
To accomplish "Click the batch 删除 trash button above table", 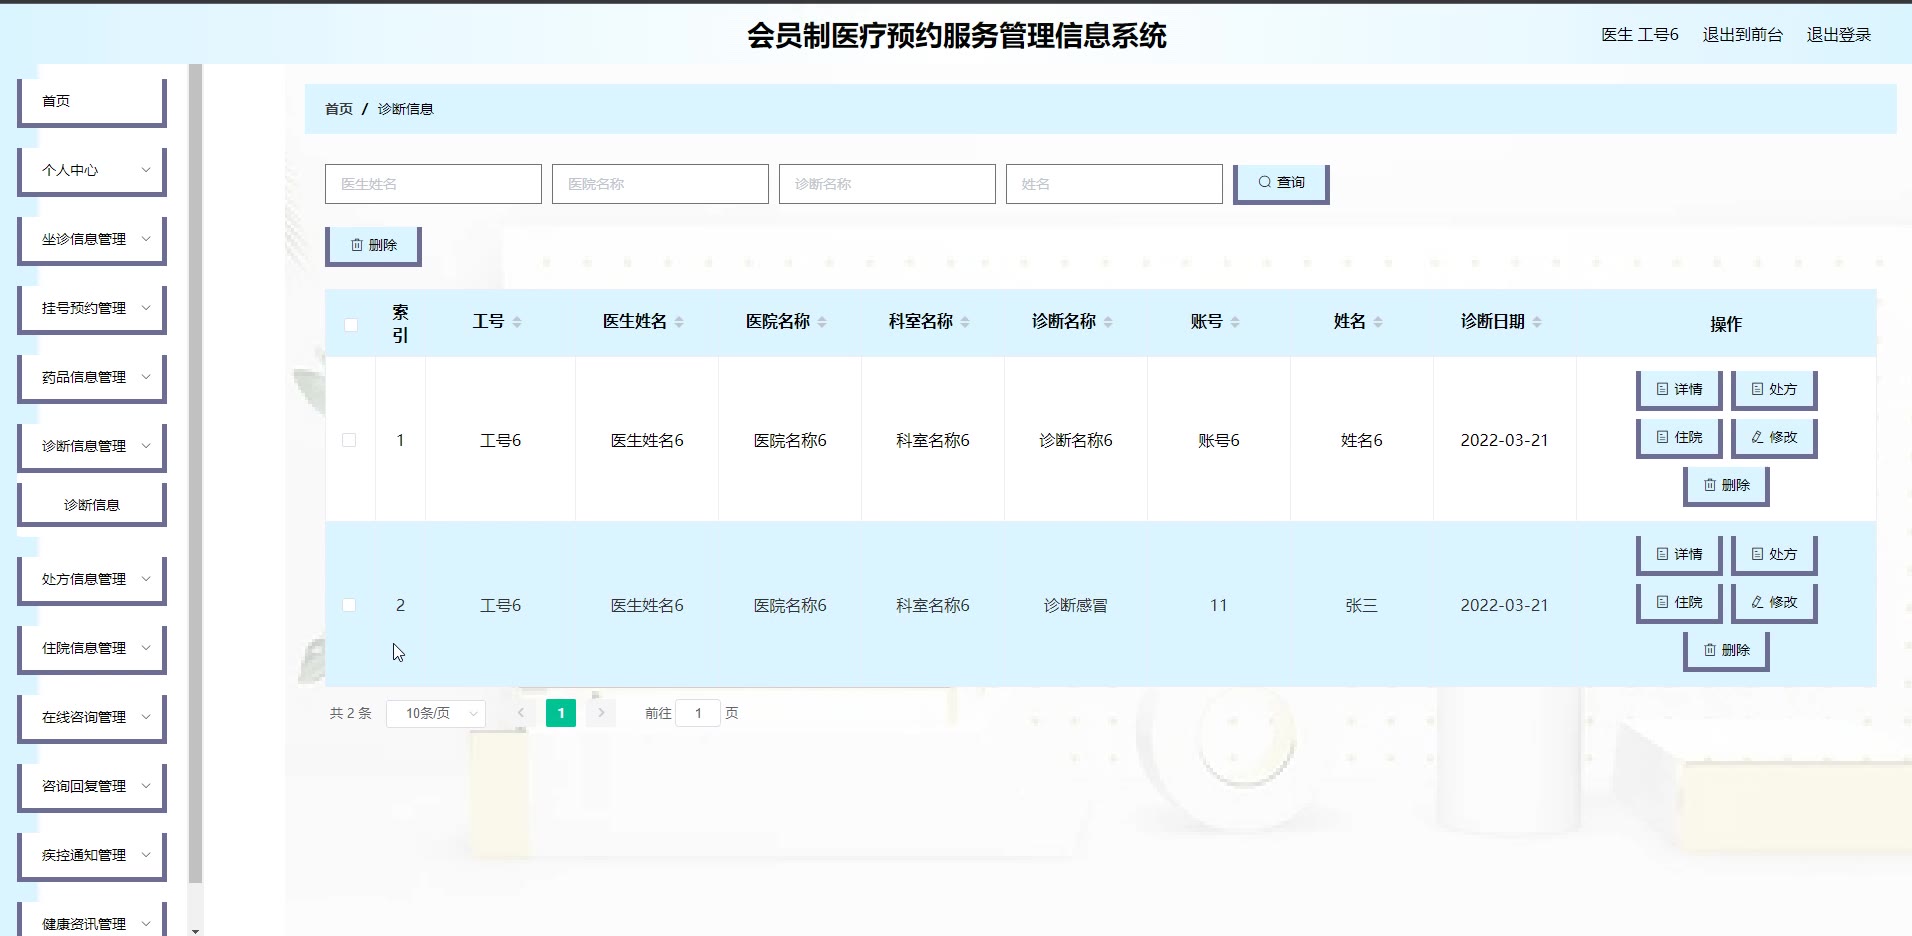I will click(372, 245).
